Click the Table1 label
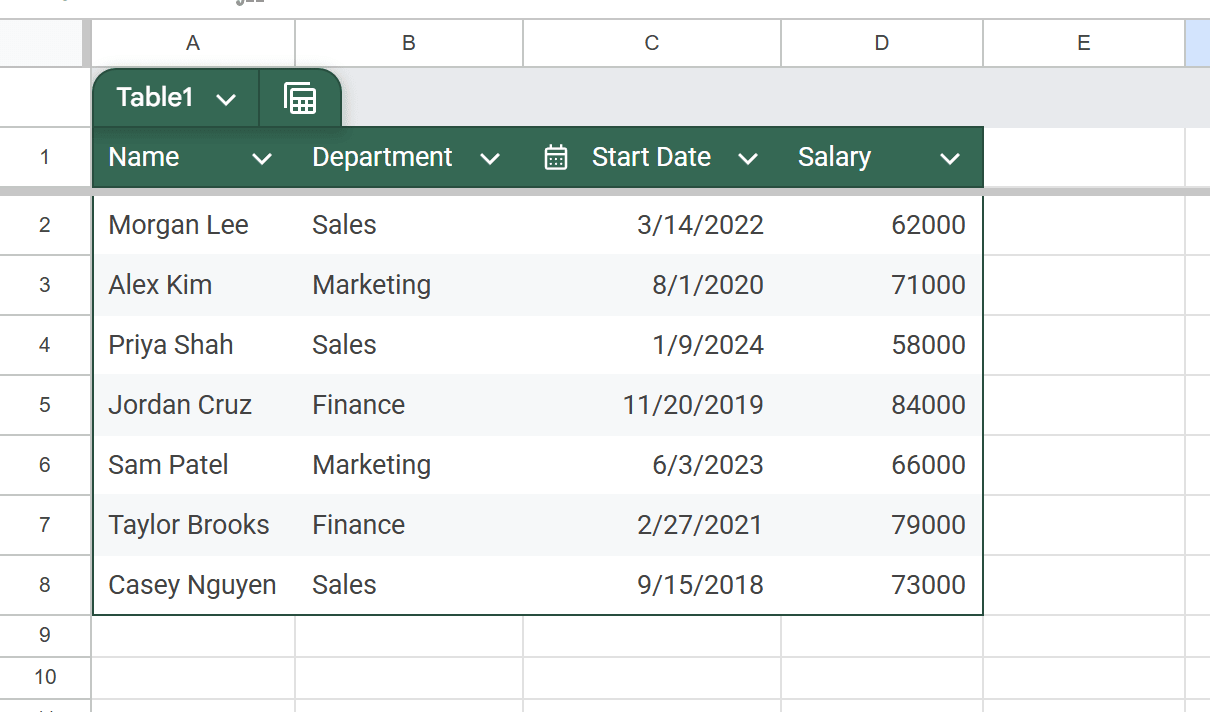Image resolution: width=1210 pixels, height=712 pixels. 155,97
